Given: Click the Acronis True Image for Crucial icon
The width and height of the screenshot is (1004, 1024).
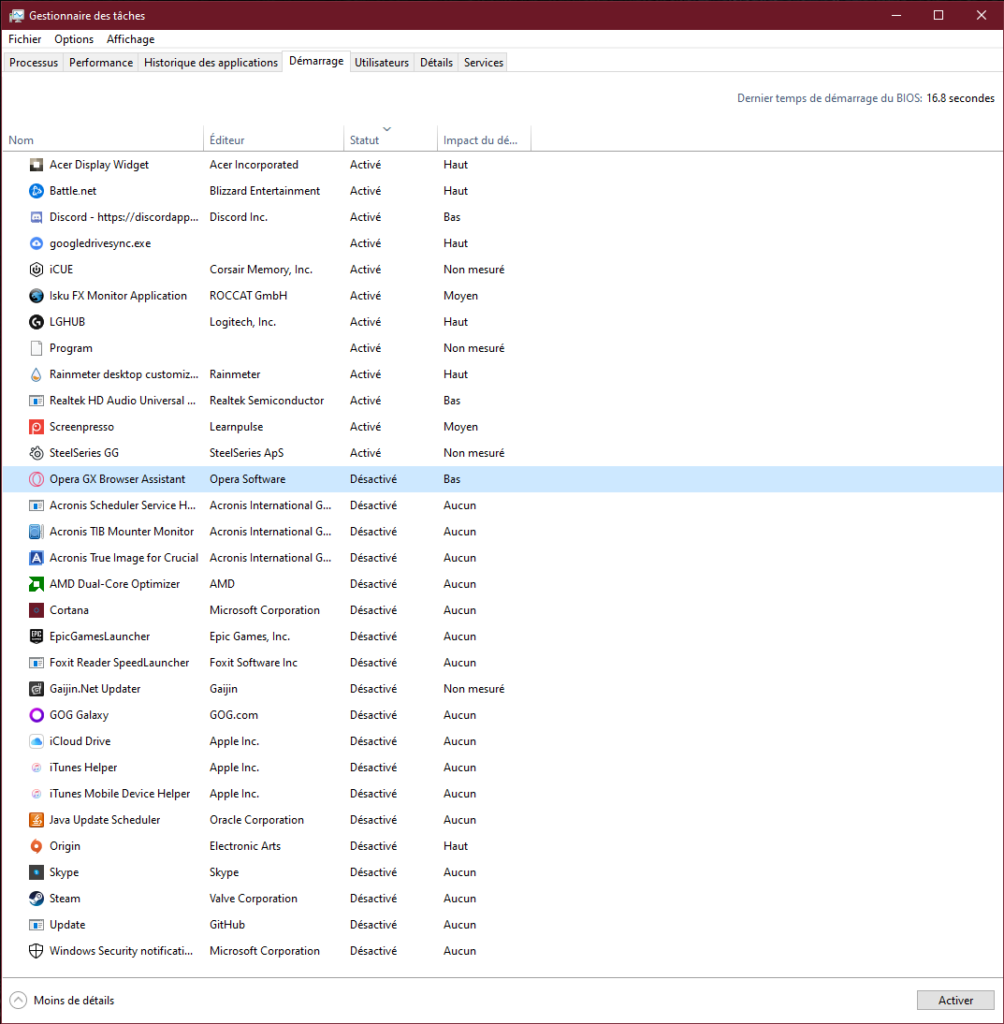Looking at the screenshot, I should (37, 558).
